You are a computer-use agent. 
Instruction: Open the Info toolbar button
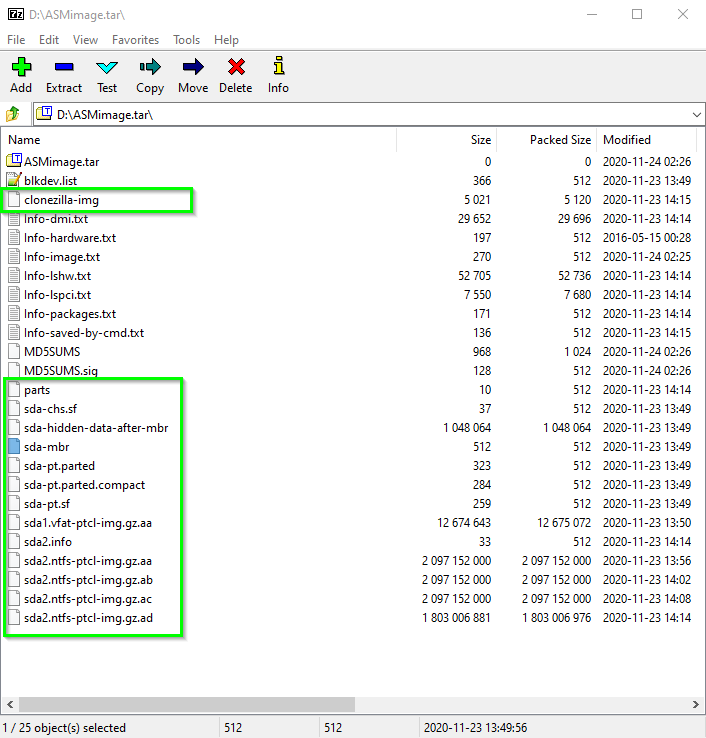point(279,75)
